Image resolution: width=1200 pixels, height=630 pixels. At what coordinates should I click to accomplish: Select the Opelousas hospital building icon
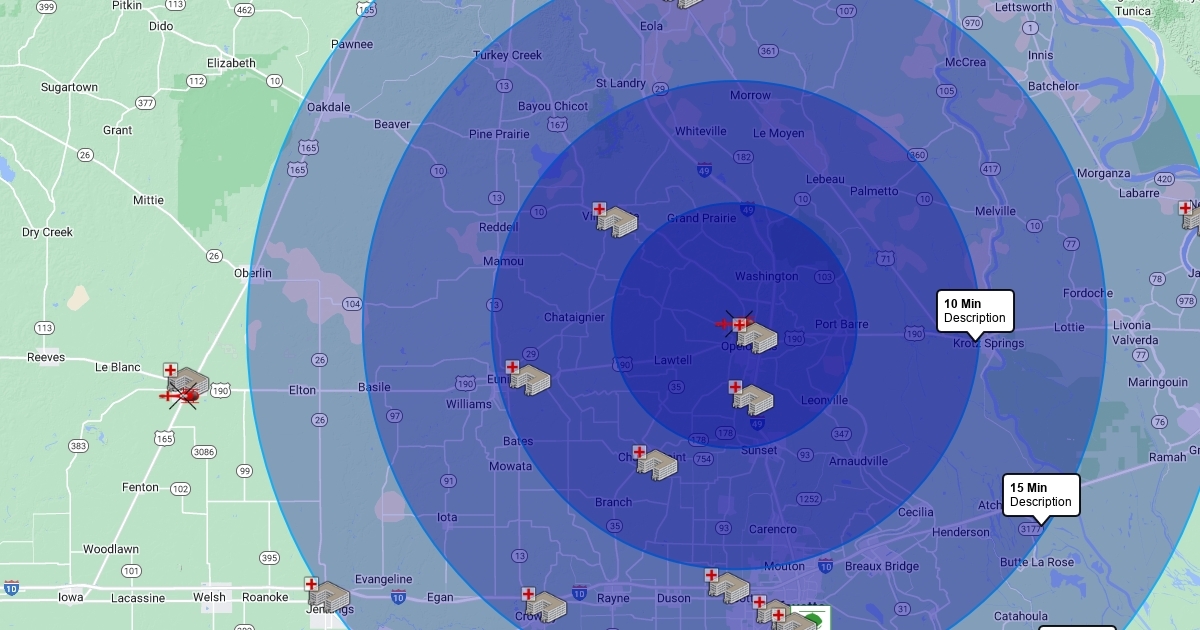(756, 335)
